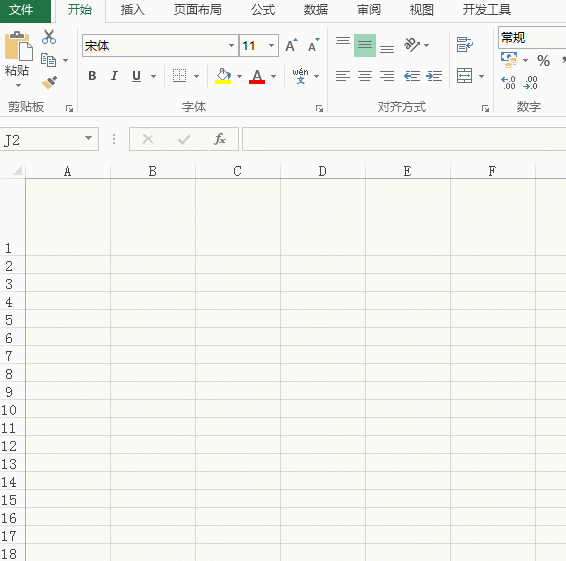Expand the font name dropdown
Screen dimensions: 566x561
(231, 45)
